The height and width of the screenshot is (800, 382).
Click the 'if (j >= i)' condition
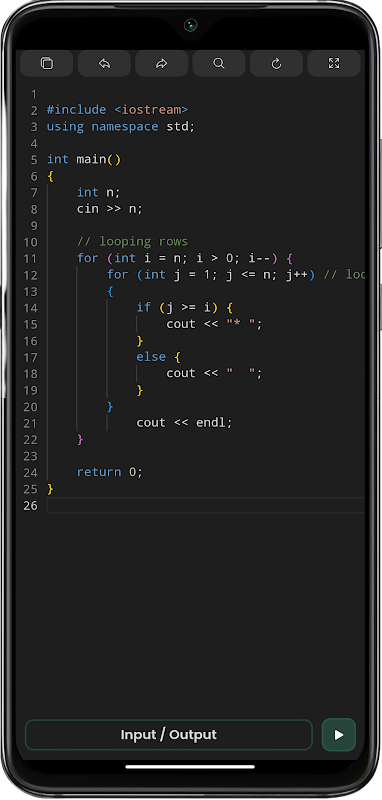pos(185,307)
